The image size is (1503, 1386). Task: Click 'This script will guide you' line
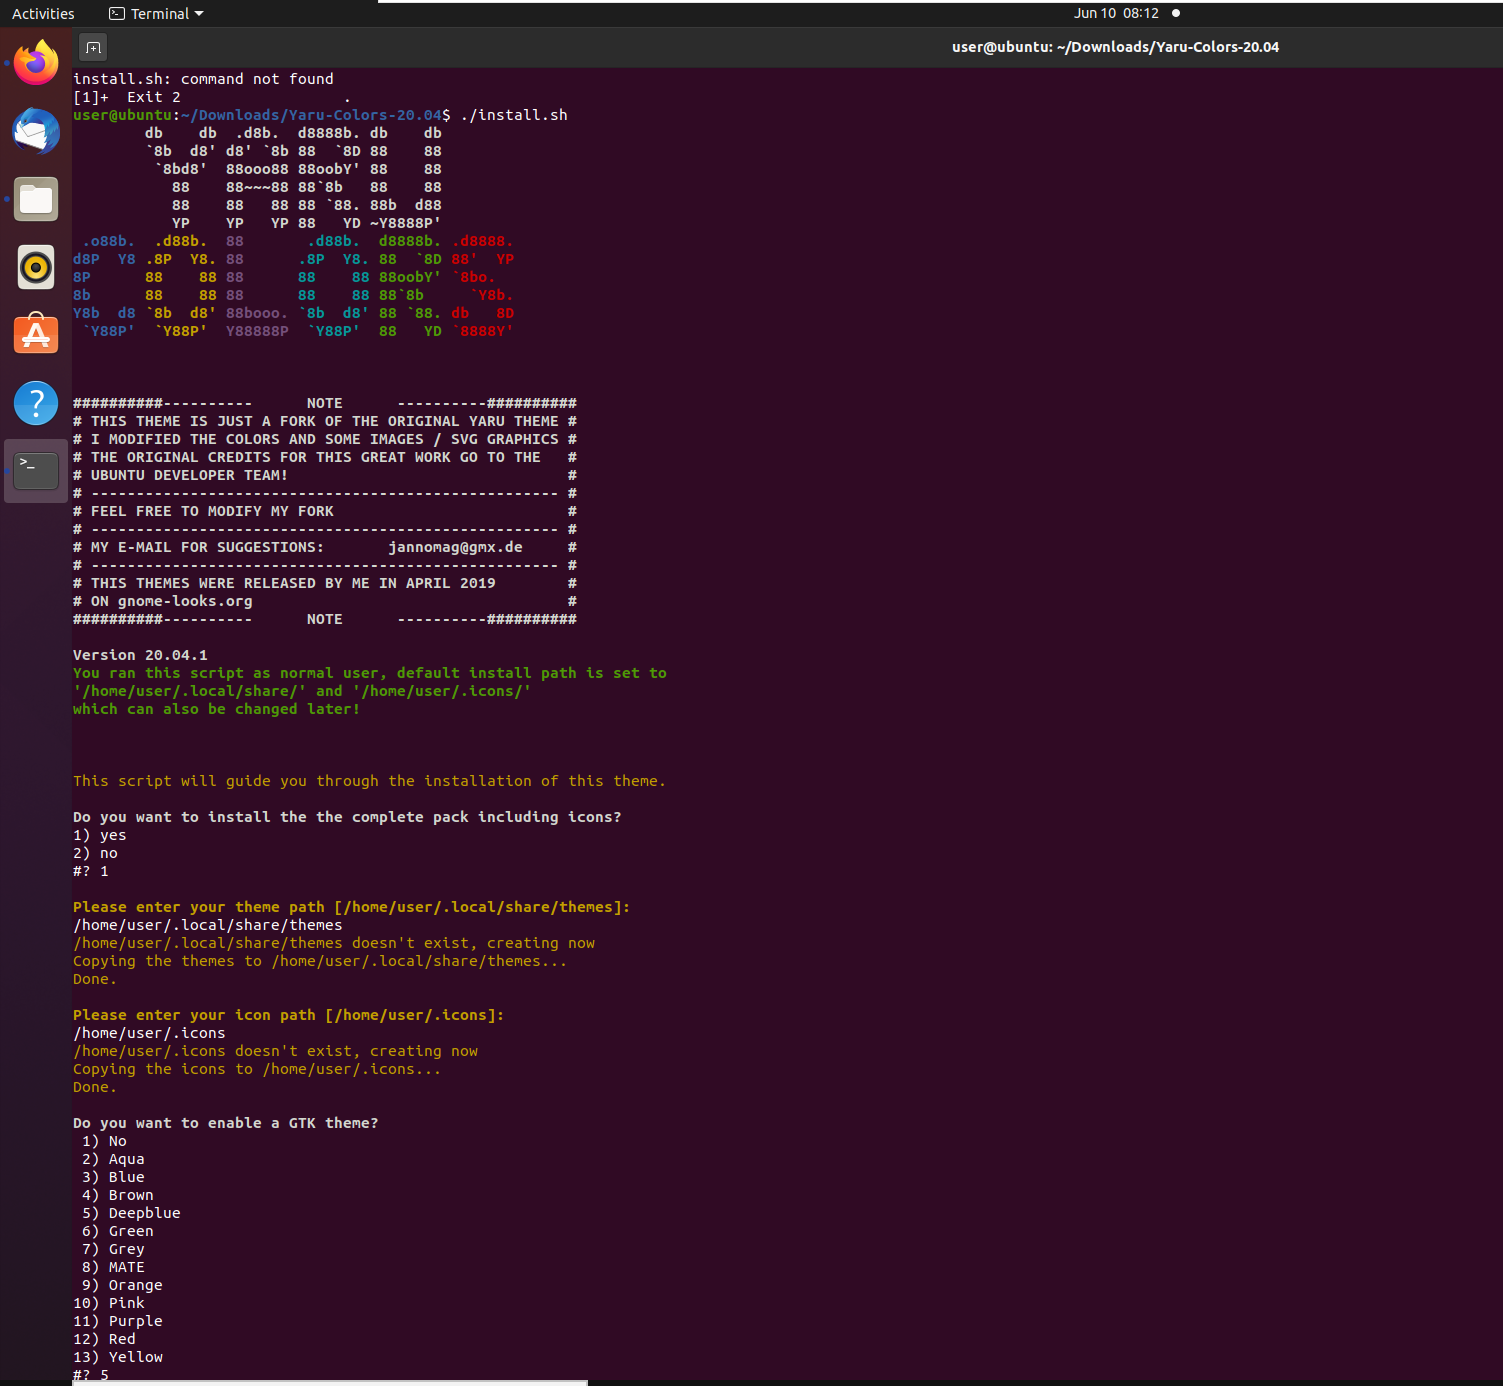369,781
